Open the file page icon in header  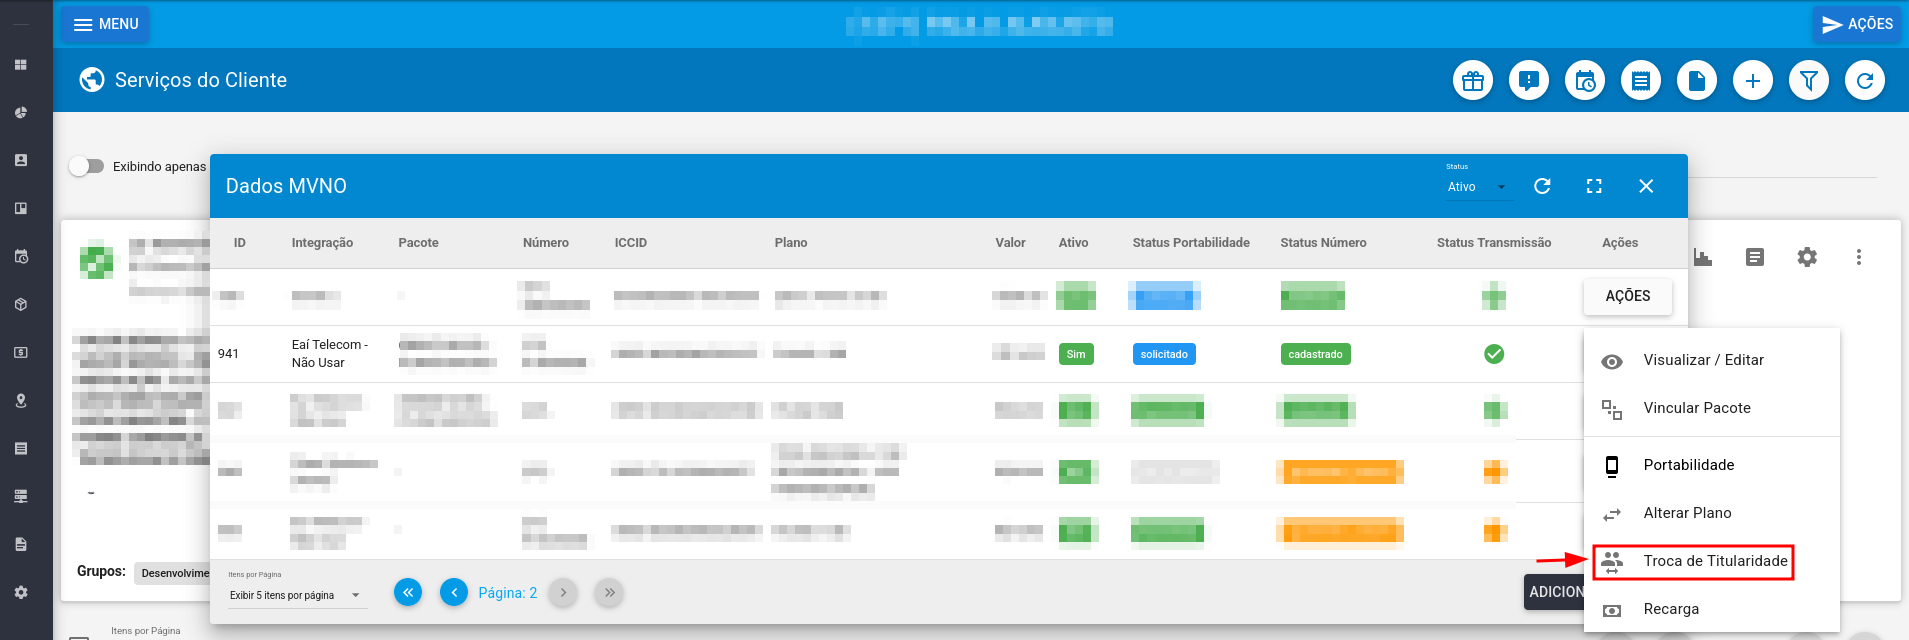(1697, 80)
